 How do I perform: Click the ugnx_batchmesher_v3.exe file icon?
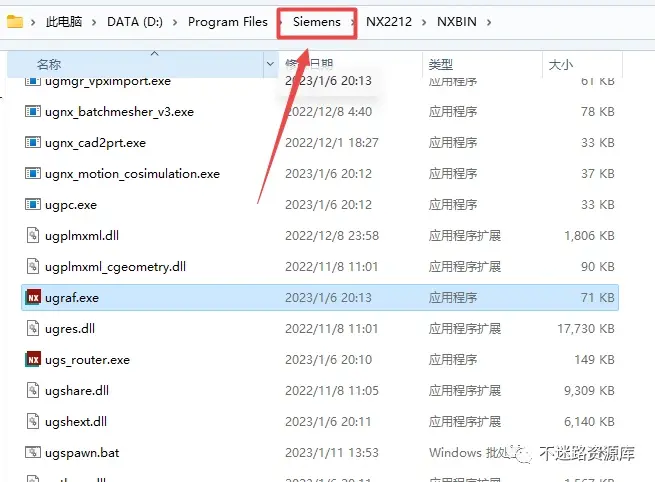33,112
